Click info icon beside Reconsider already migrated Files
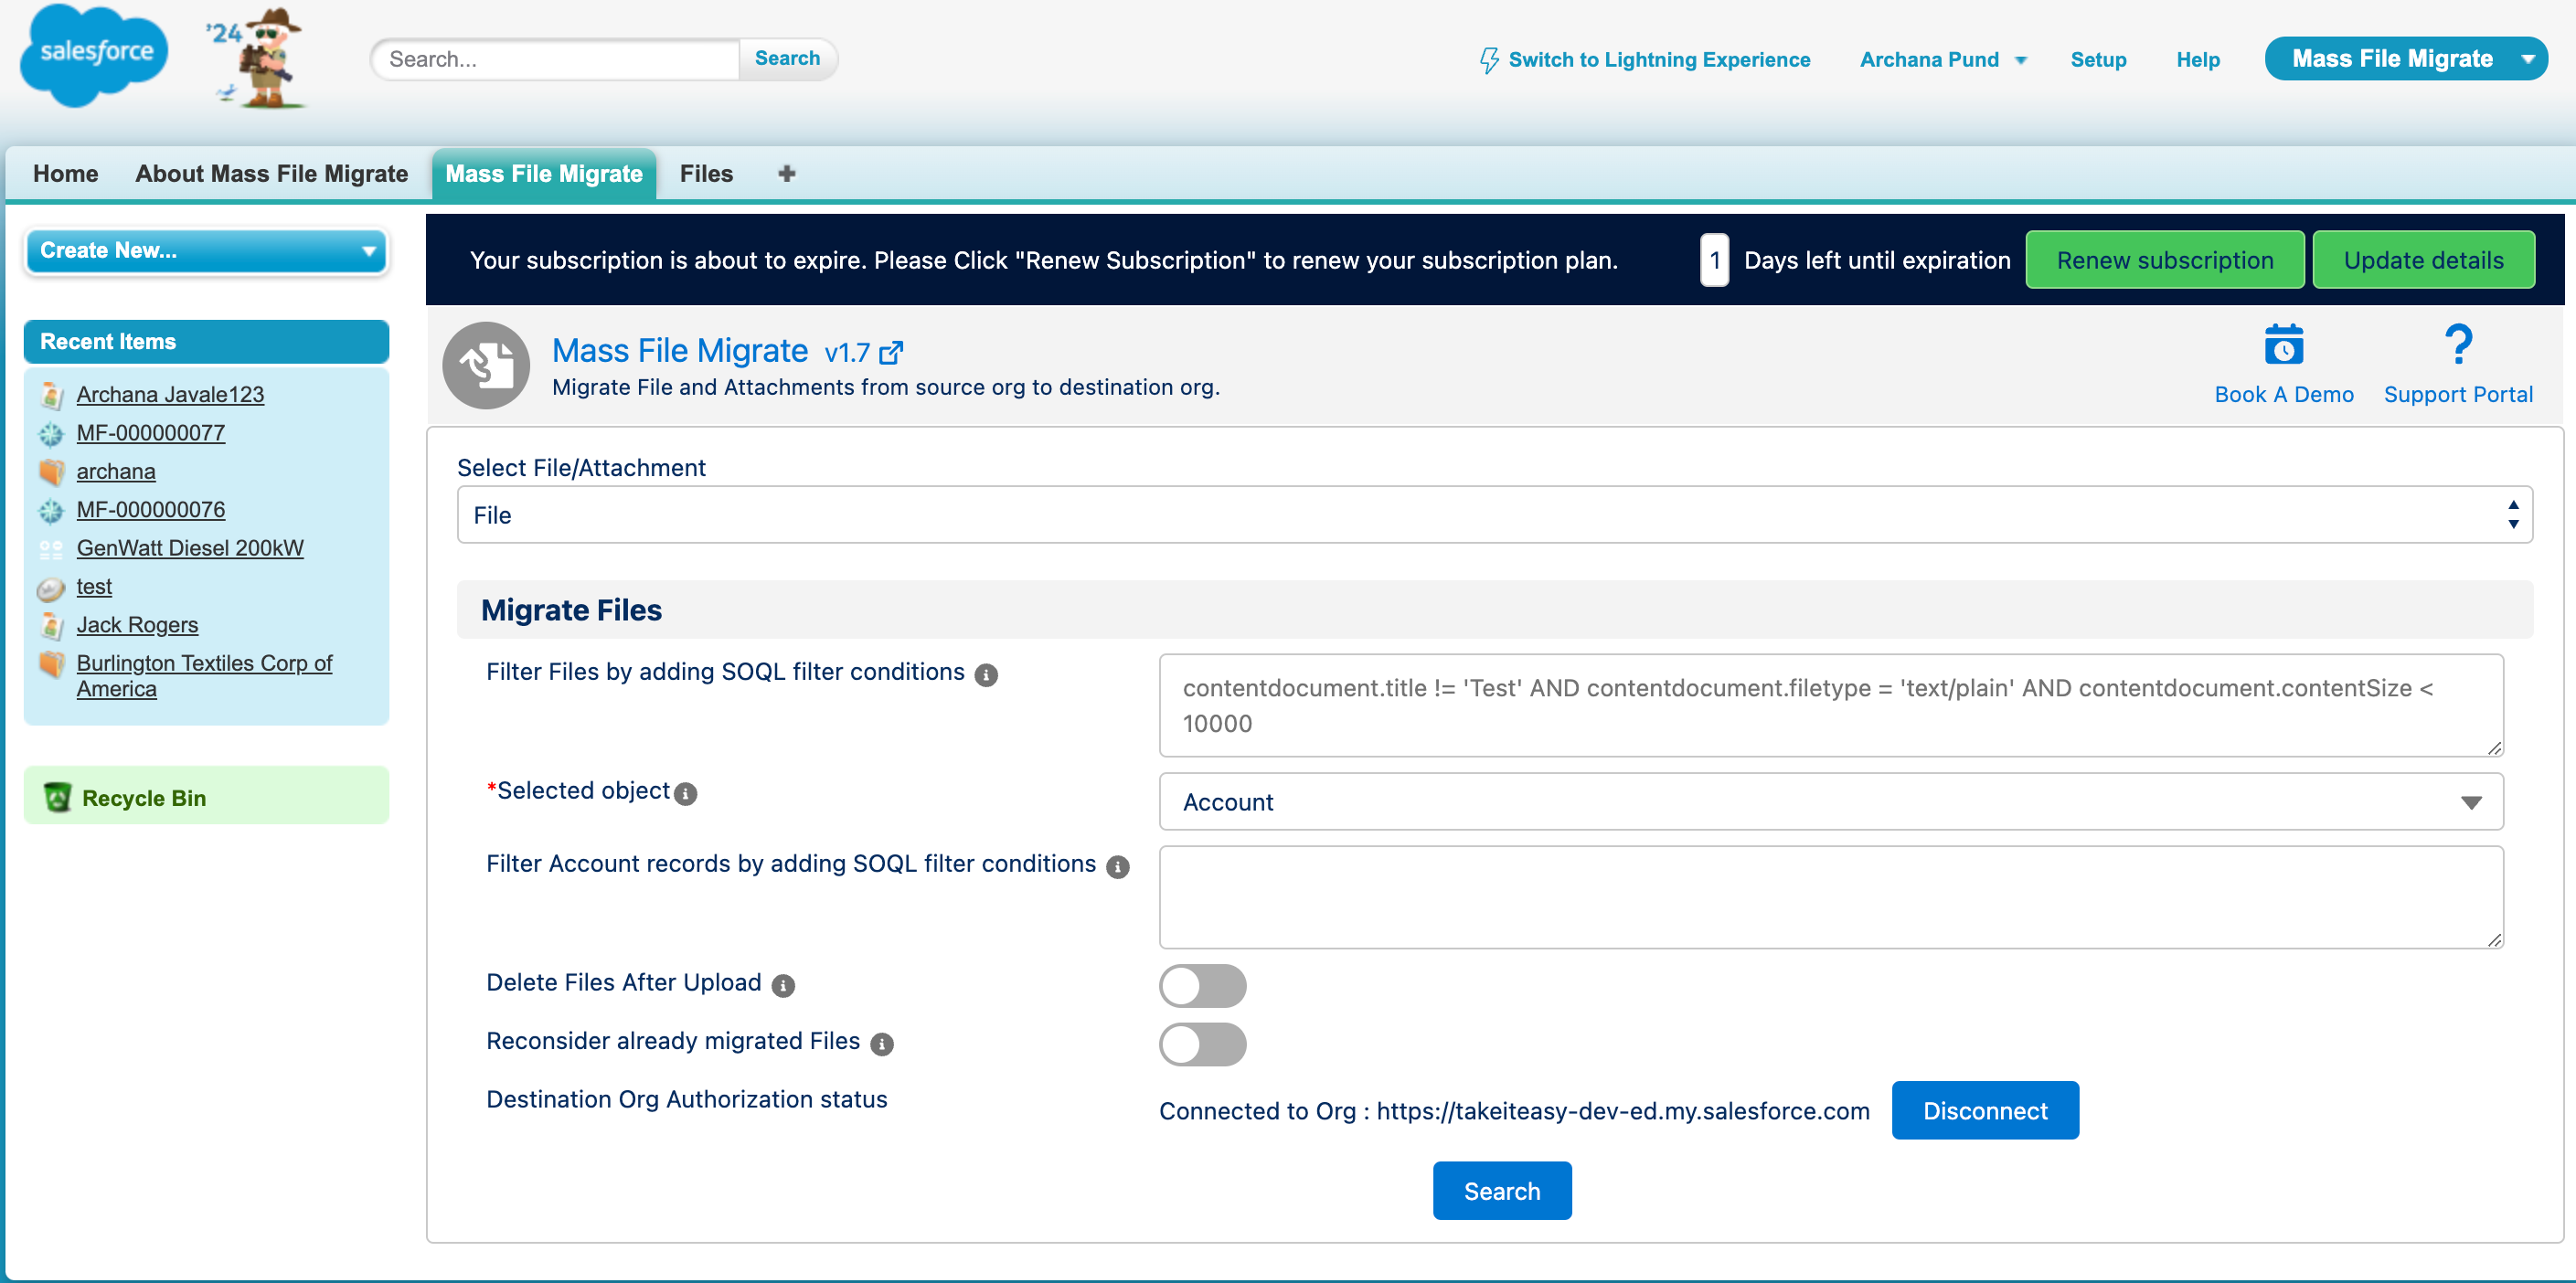This screenshot has width=2576, height=1283. (x=881, y=1044)
